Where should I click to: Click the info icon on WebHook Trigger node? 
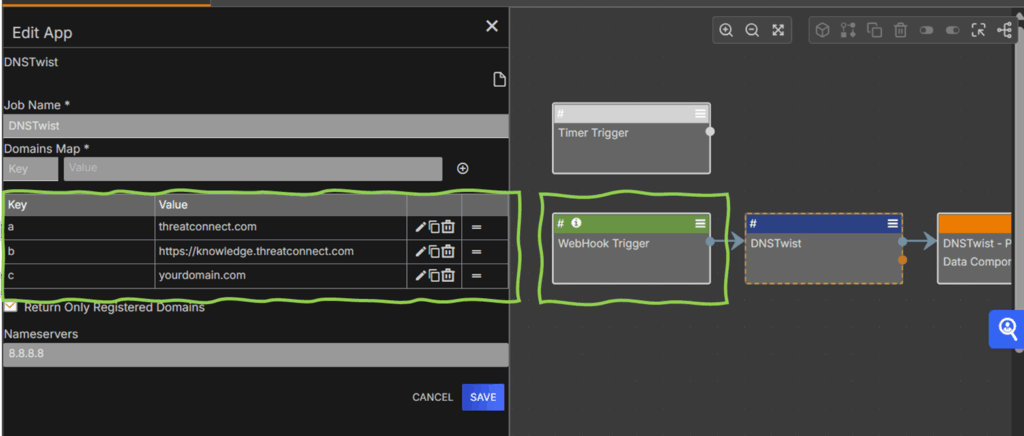pos(576,223)
